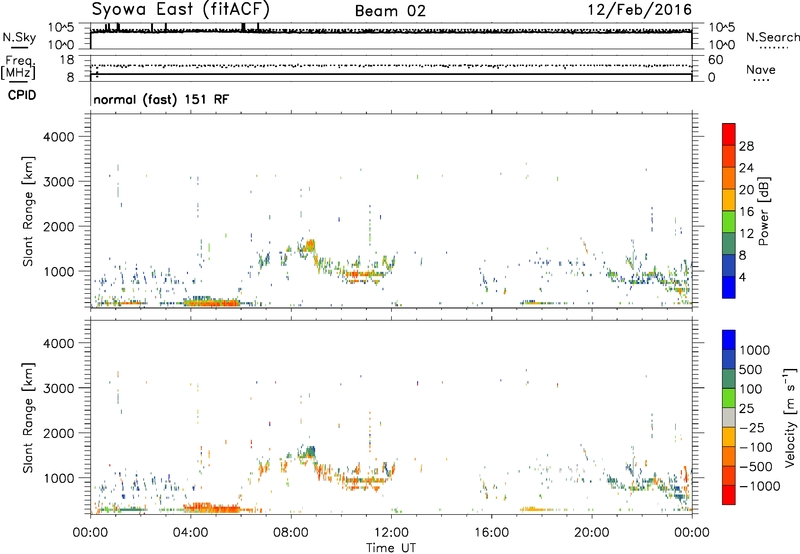Click 'normal (fast) 151 RF' text
Screen dimensions: 800x554
pos(161,99)
